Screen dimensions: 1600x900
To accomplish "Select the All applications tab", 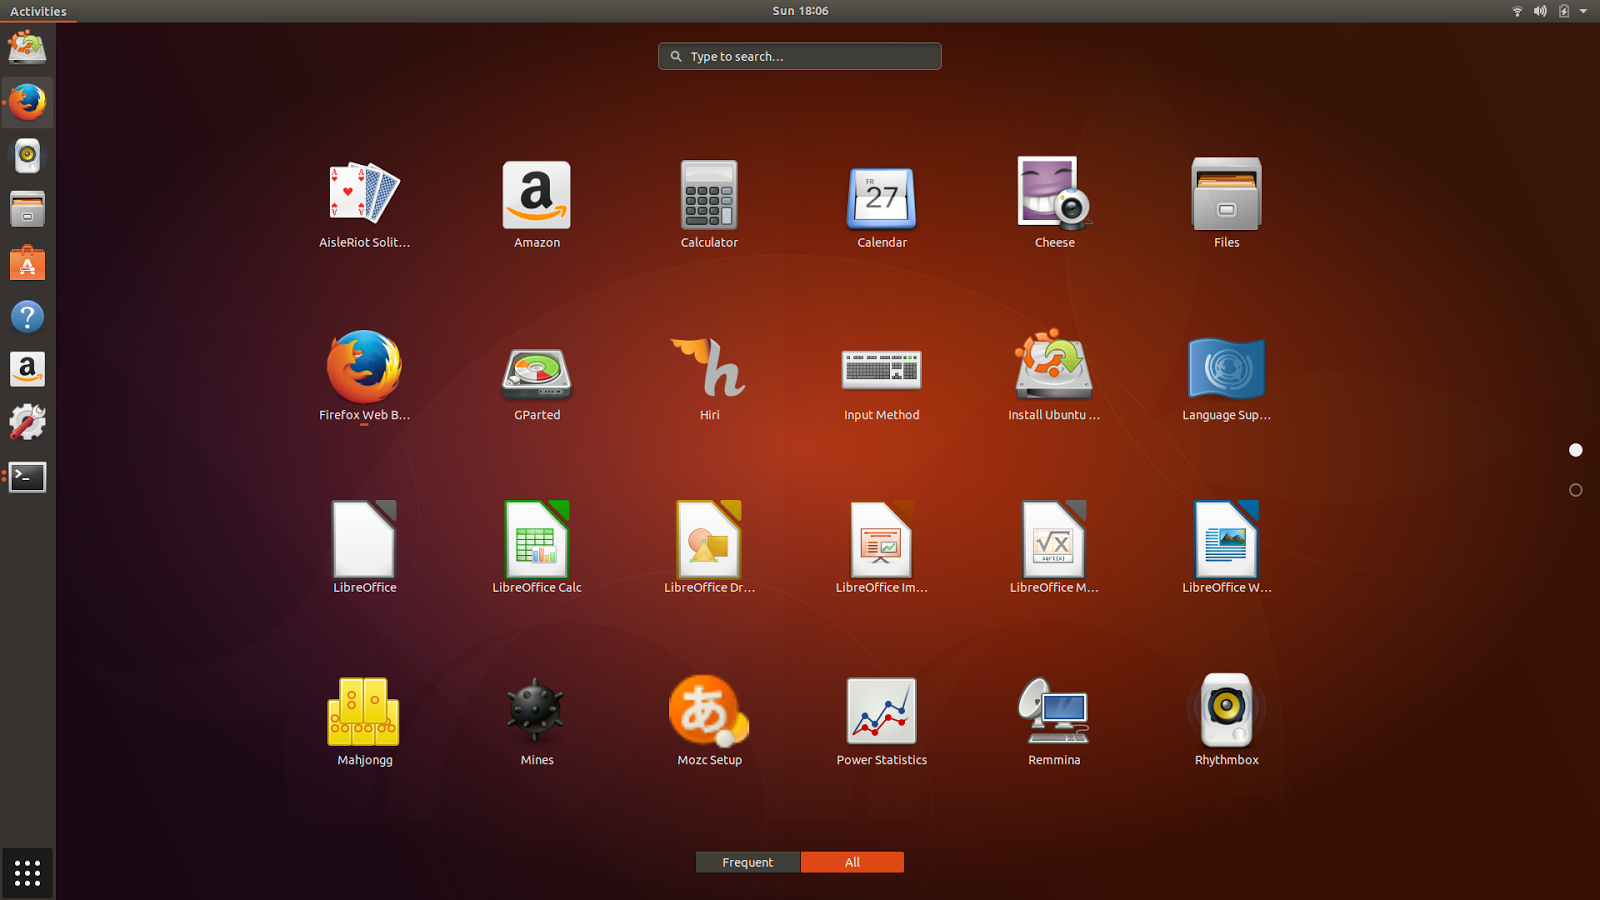I will pyautogui.click(x=852, y=862).
